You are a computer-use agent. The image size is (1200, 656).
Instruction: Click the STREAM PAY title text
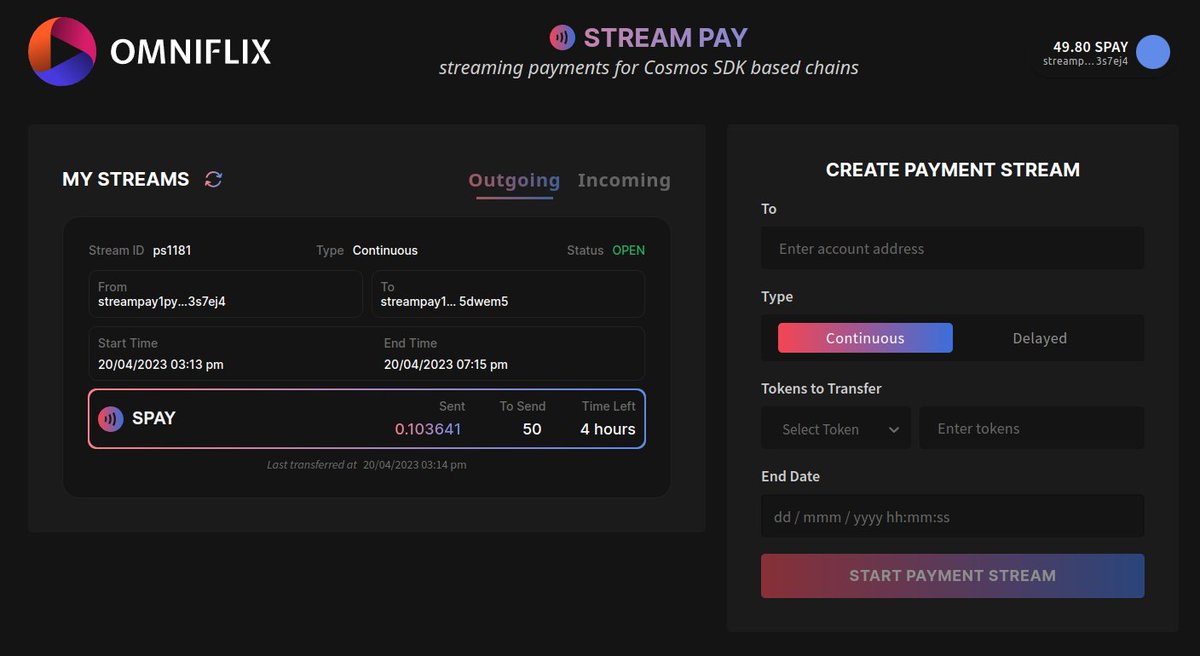pos(665,38)
